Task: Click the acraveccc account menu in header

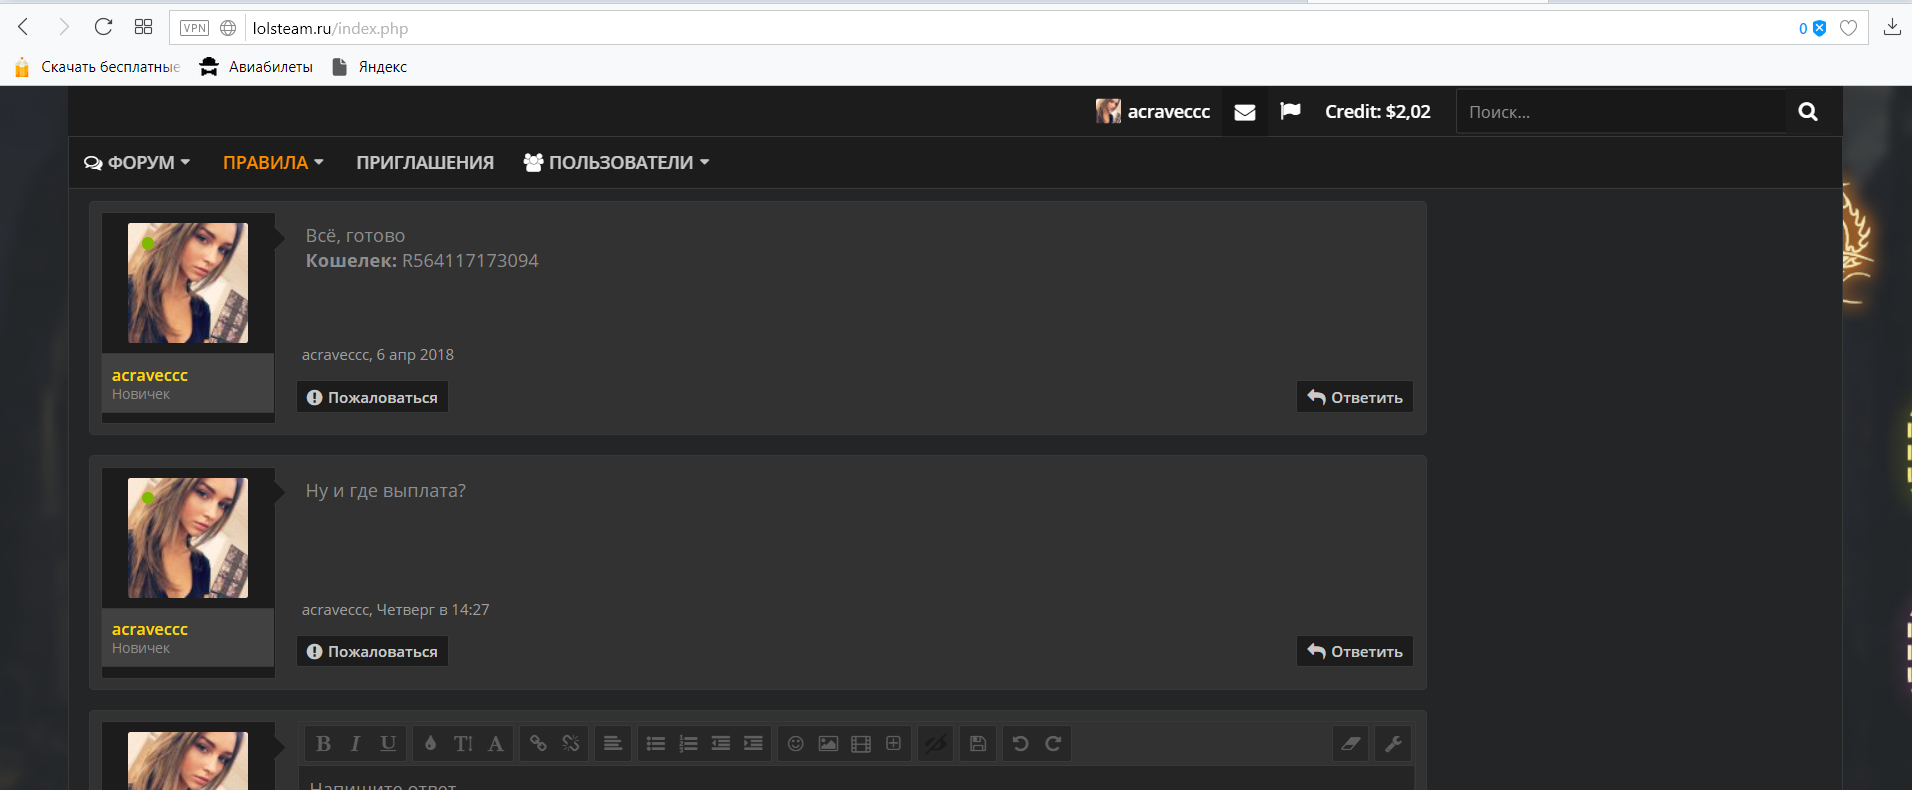Action: pyautogui.click(x=1153, y=112)
